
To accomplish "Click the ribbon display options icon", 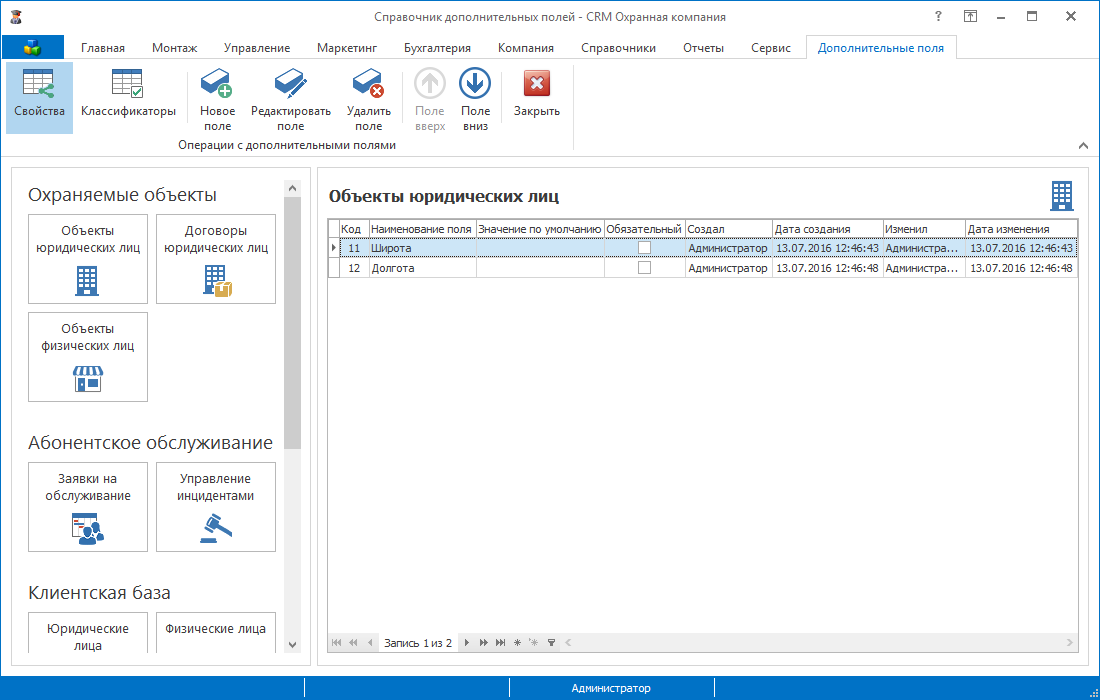I will (x=970, y=16).
